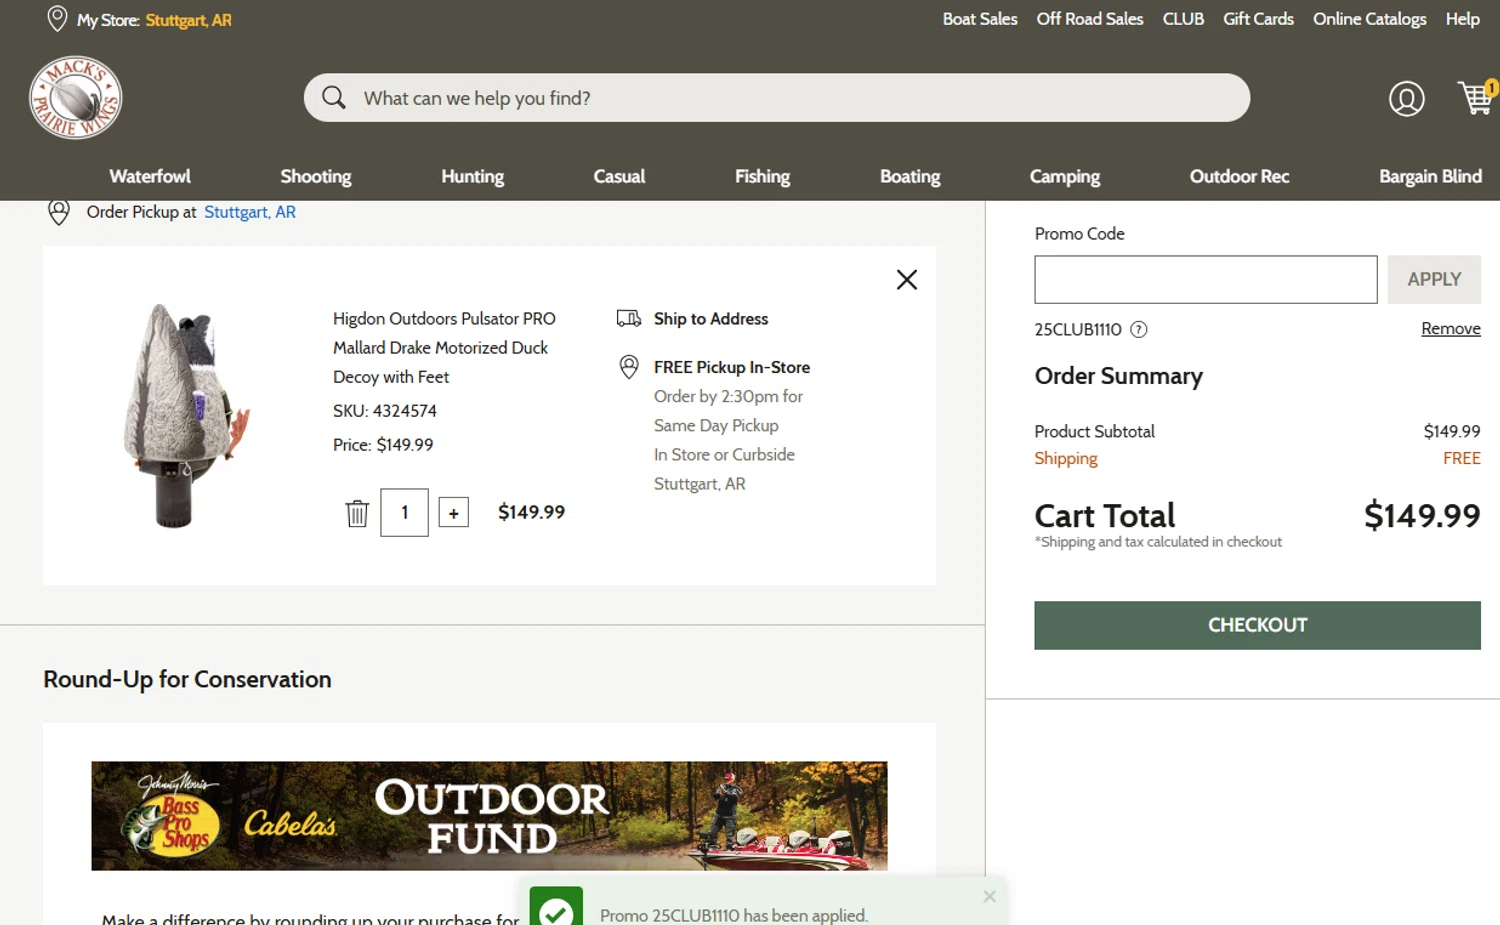This screenshot has width=1500, height=925.
Task: Click the Mack's Prairie Wings logo
Action: pos(76,97)
